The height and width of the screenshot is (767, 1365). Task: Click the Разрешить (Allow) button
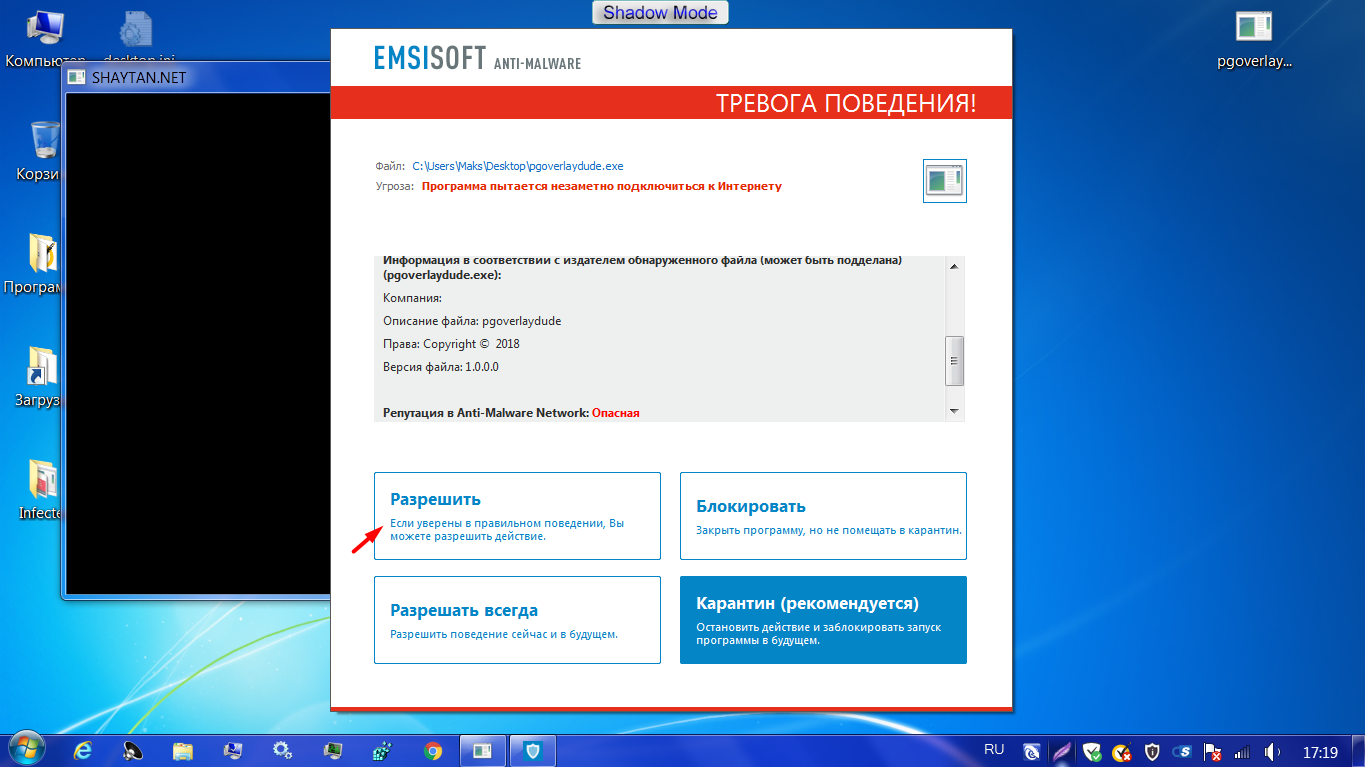(517, 516)
